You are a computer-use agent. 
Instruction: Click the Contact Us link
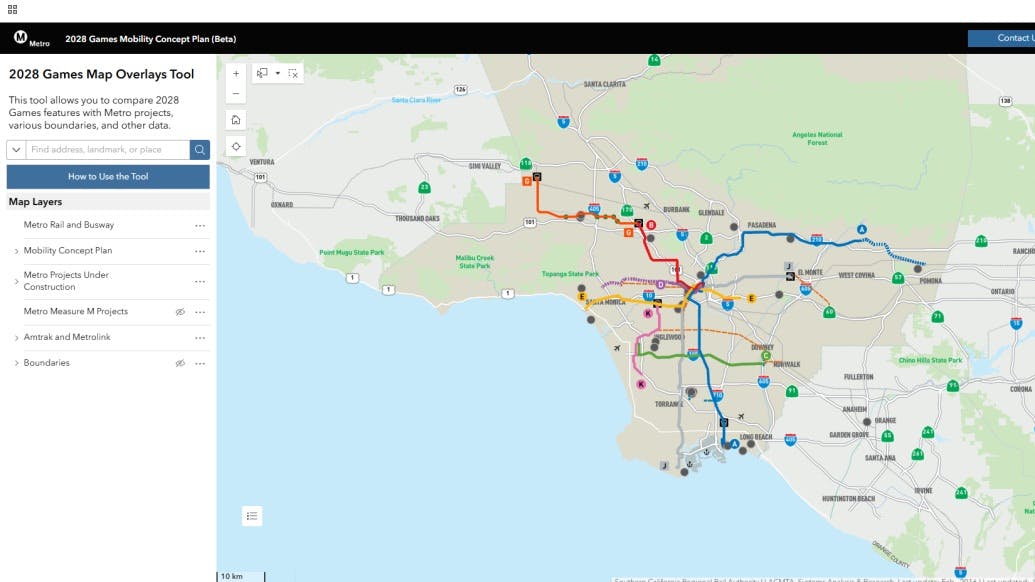pyautogui.click(x=1015, y=37)
